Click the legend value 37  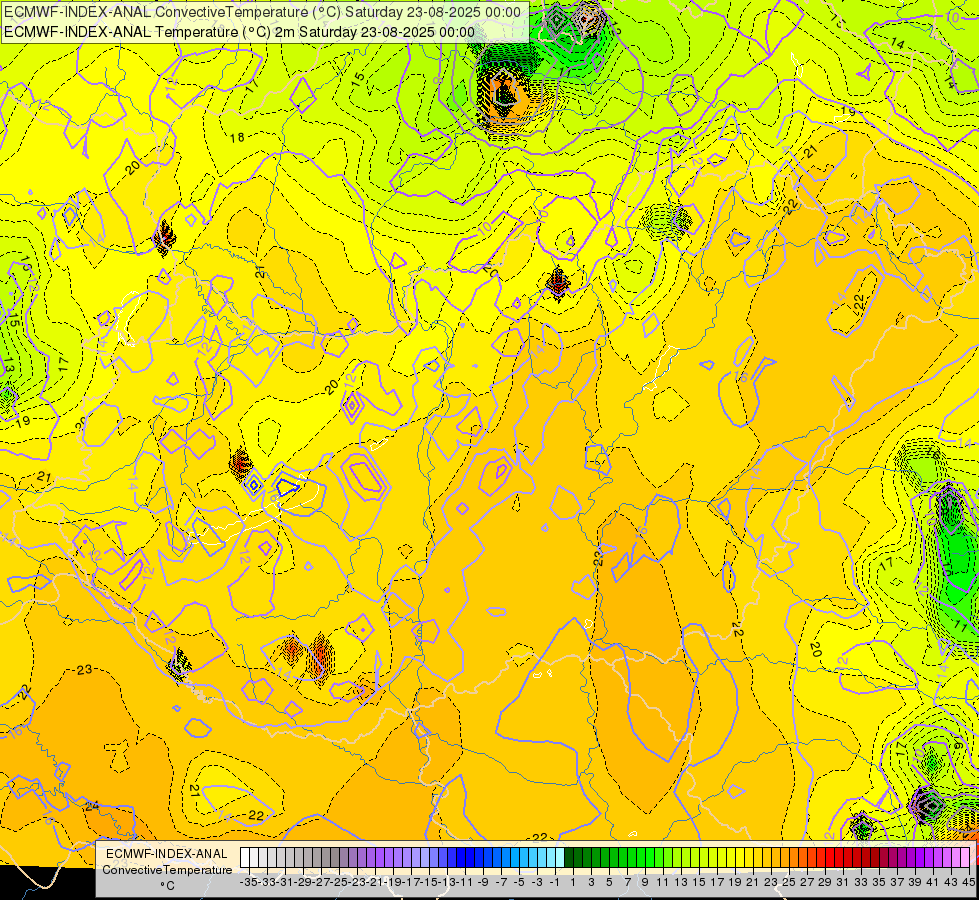(897, 883)
